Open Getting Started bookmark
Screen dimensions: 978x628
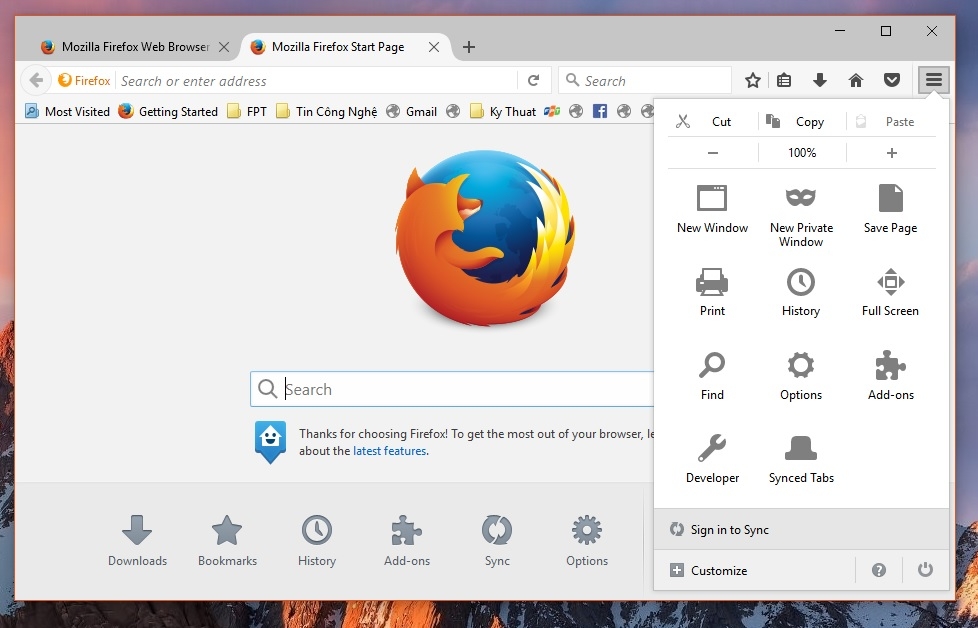click(168, 112)
